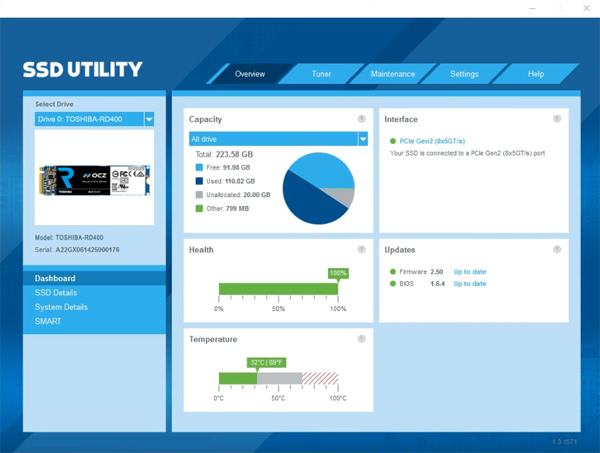Select SSD Details in the sidebar
The image size is (600, 453).
(56, 293)
